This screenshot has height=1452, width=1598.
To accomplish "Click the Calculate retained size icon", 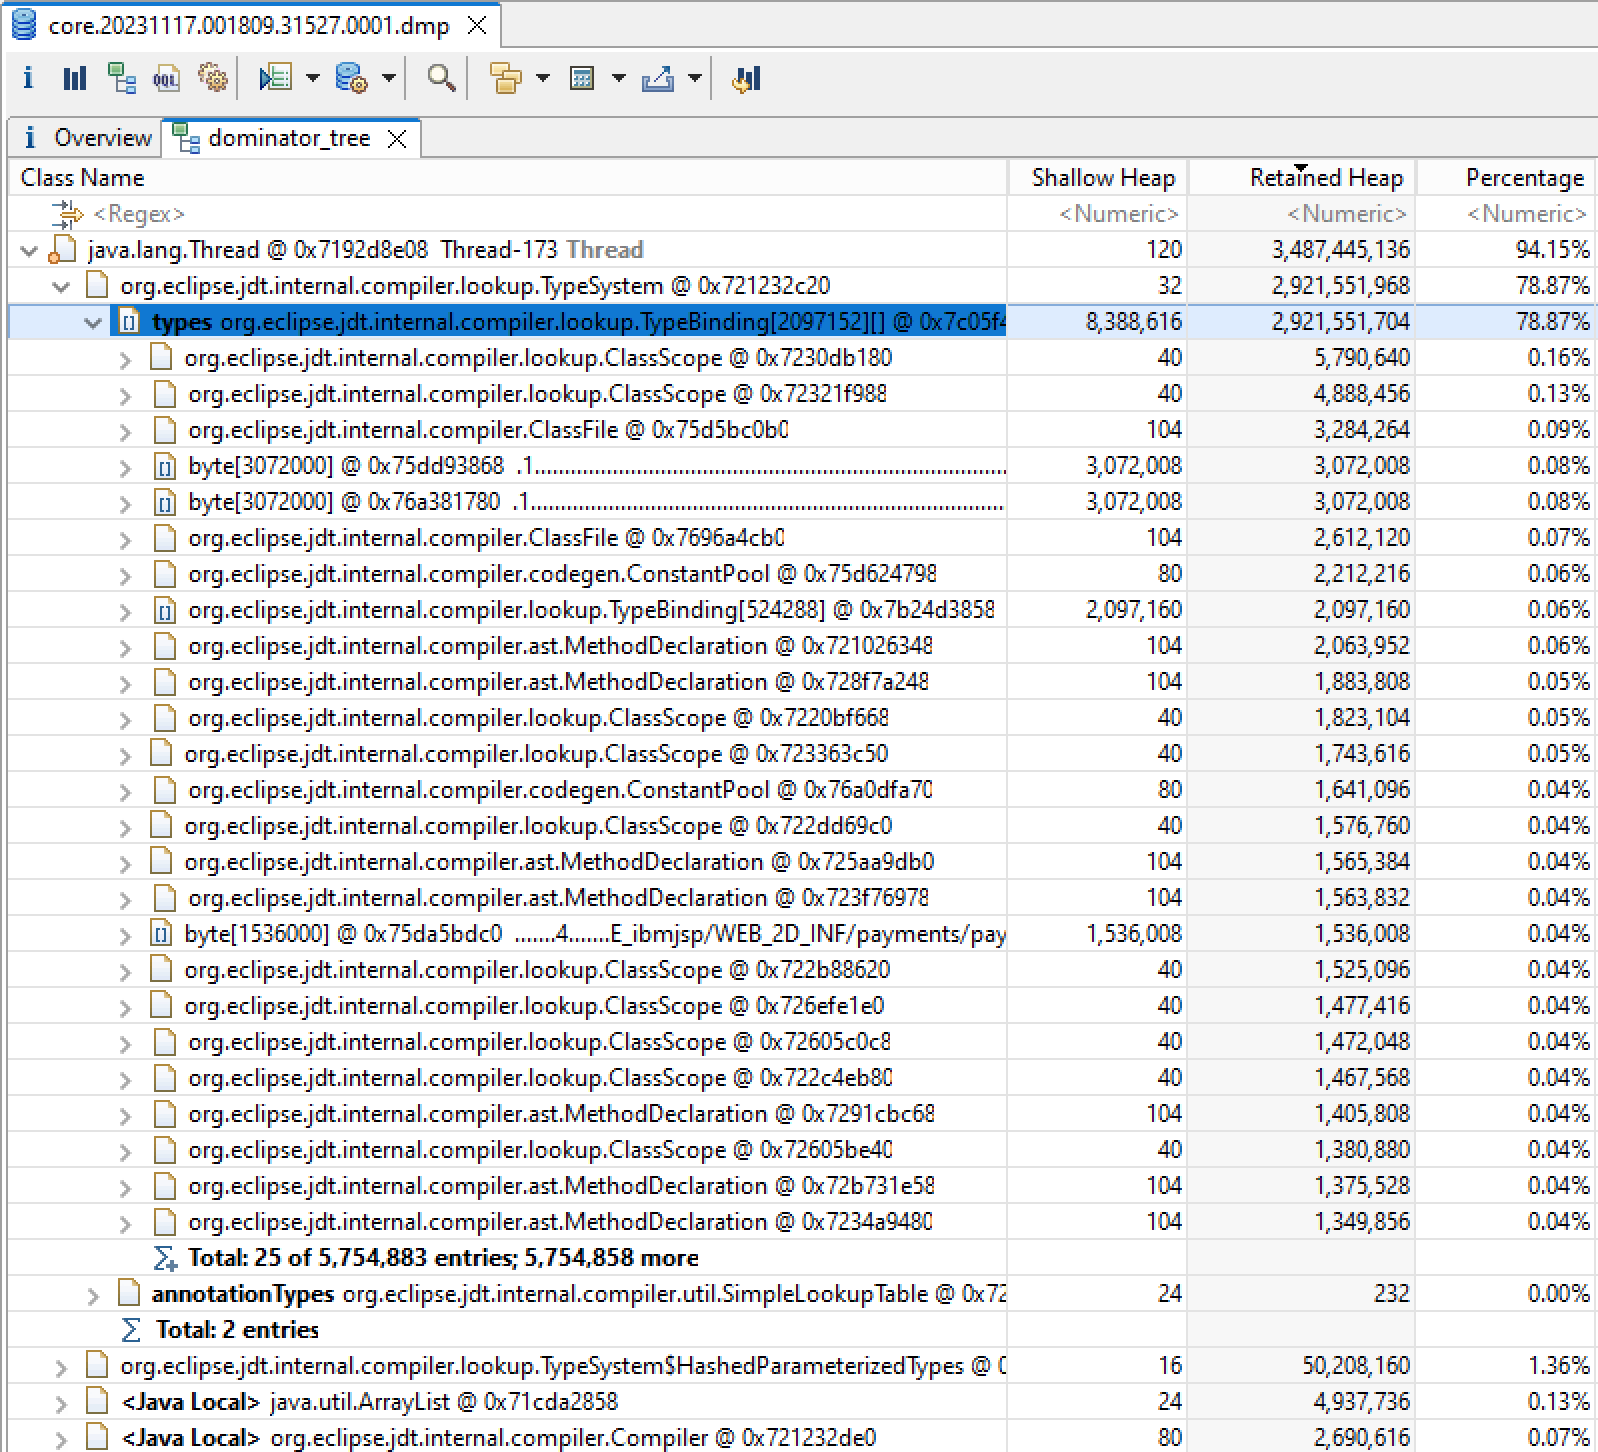I will click(x=582, y=78).
